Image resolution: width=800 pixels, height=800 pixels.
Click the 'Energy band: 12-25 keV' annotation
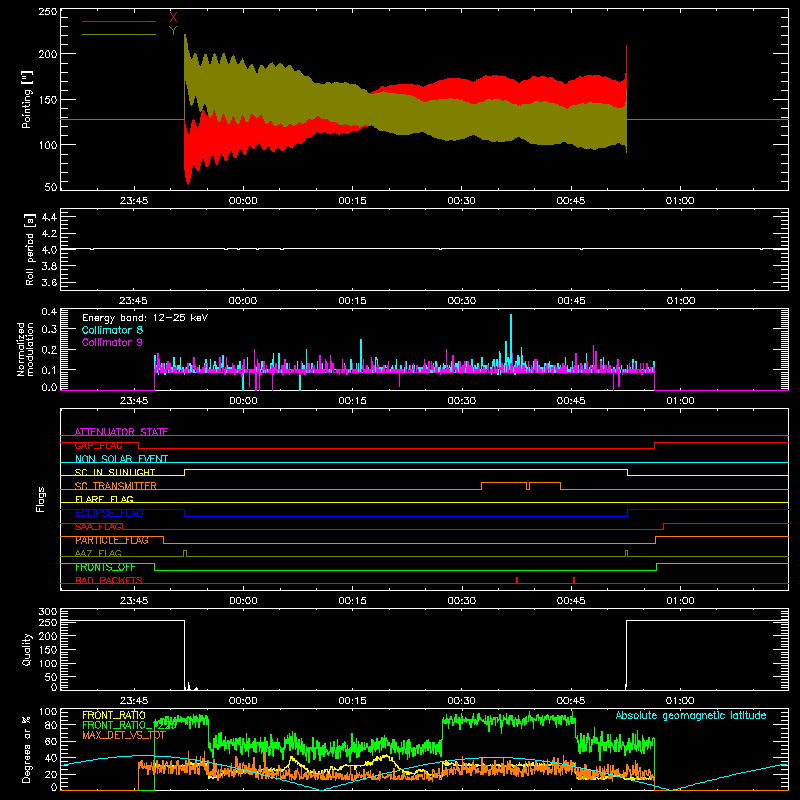pos(145,318)
